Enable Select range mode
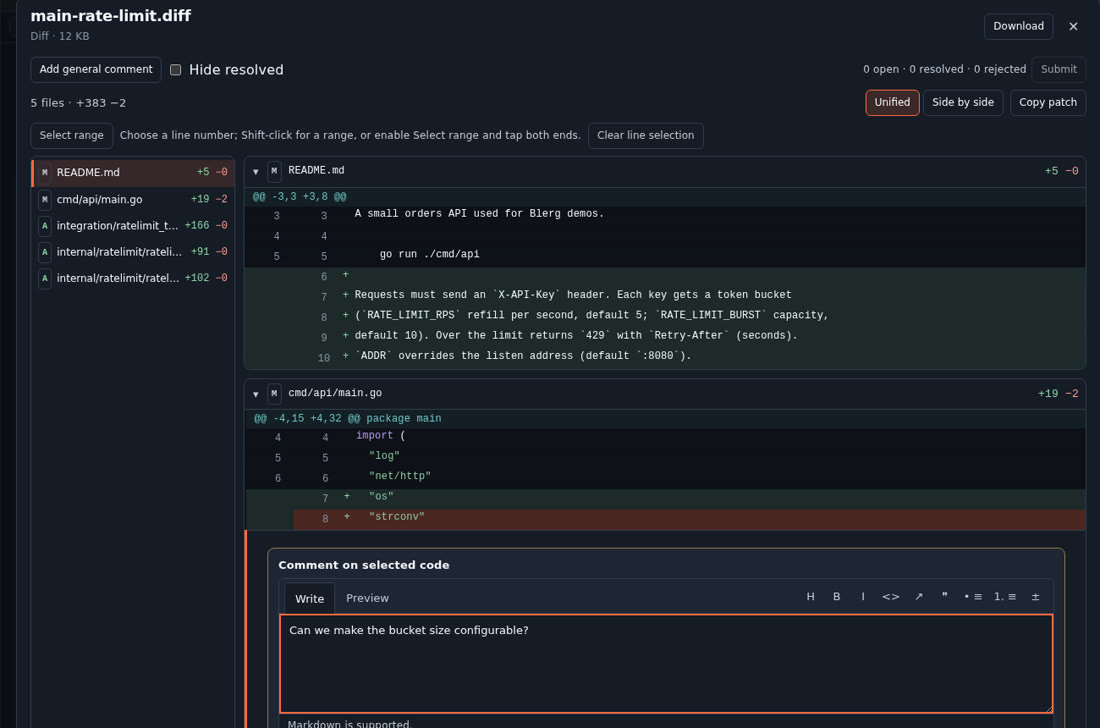 [72, 135]
